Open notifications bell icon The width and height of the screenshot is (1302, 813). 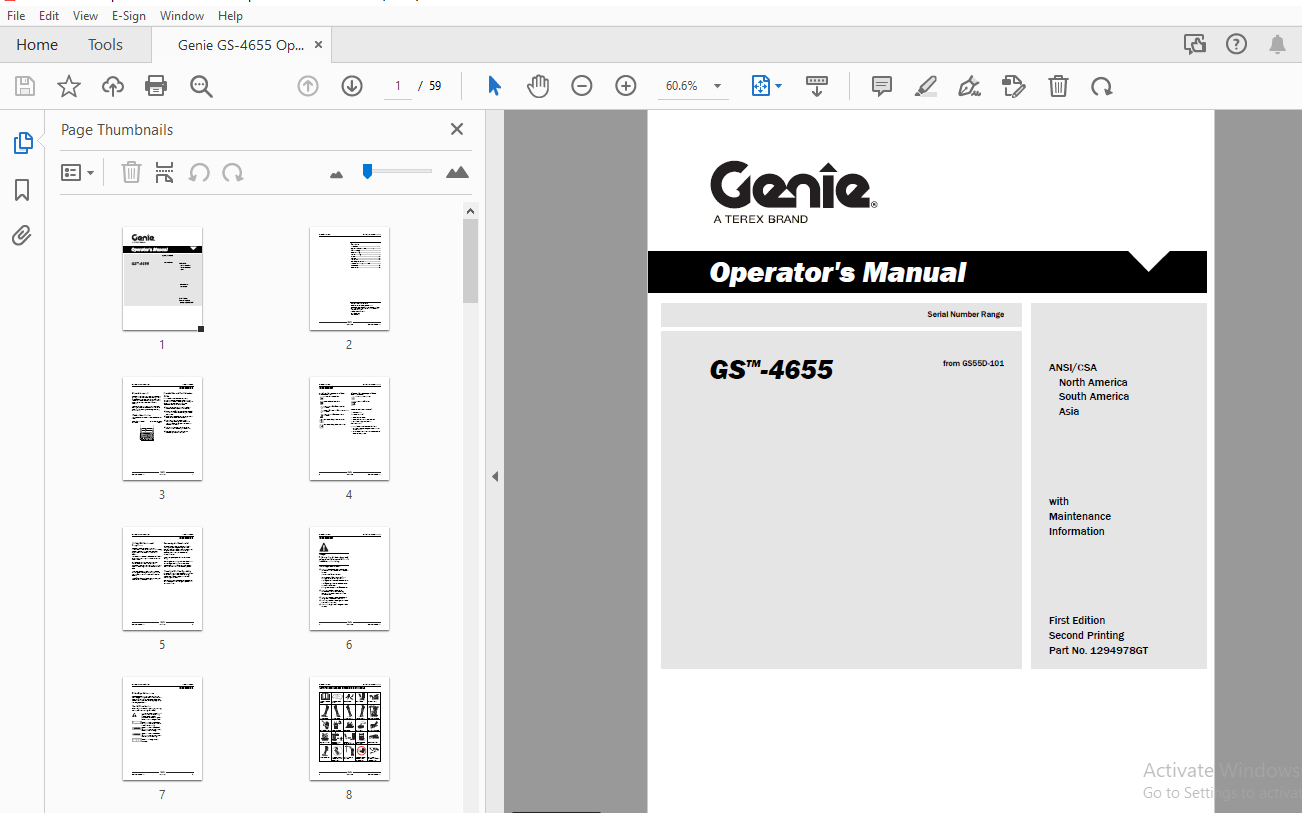[1277, 44]
